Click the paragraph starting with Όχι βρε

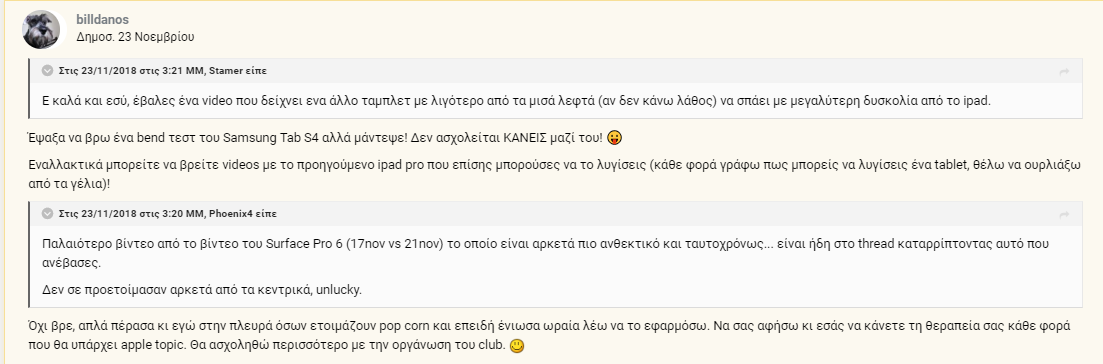point(549,337)
